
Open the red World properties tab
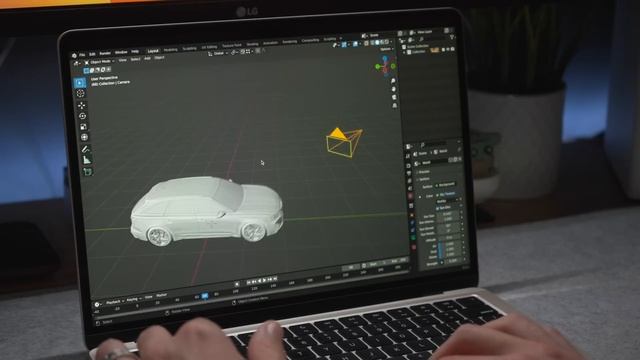[410, 196]
